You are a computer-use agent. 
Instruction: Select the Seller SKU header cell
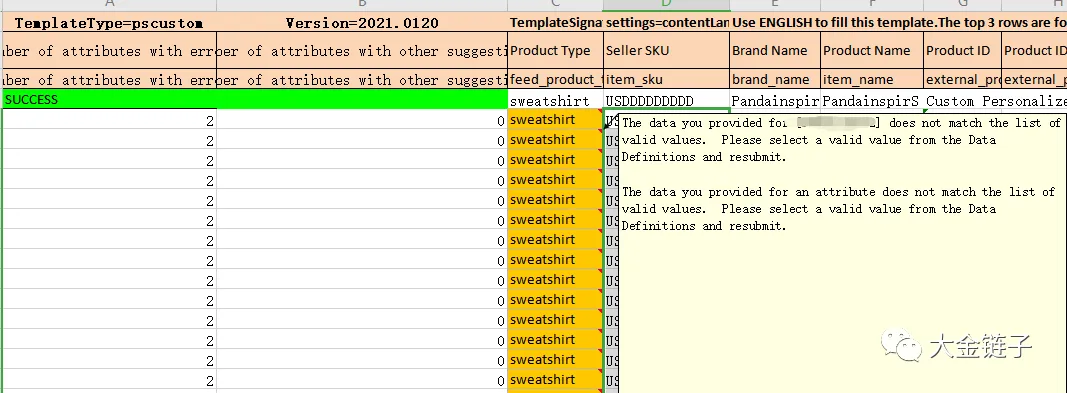click(666, 50)
